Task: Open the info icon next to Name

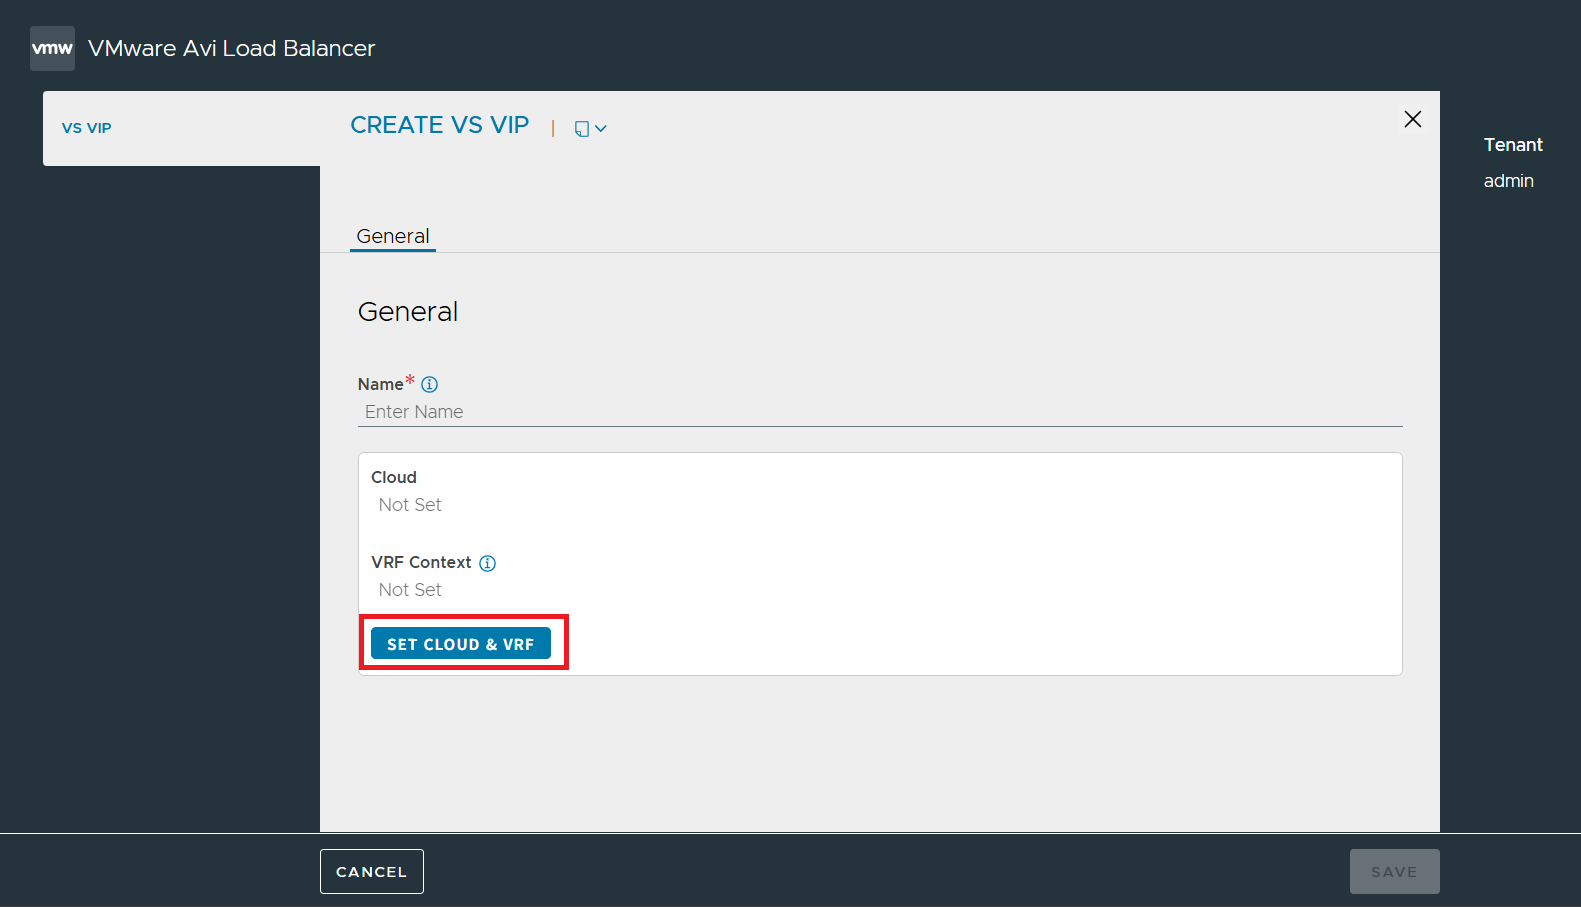Action: click(x=430, y=384)
